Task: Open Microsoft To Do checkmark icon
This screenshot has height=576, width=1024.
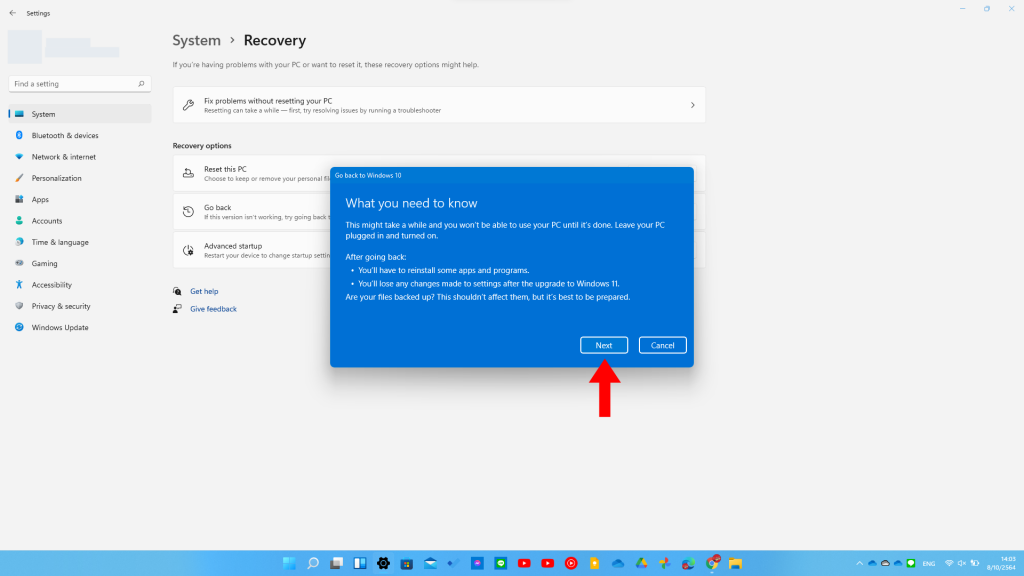Action: click(454, 563)
